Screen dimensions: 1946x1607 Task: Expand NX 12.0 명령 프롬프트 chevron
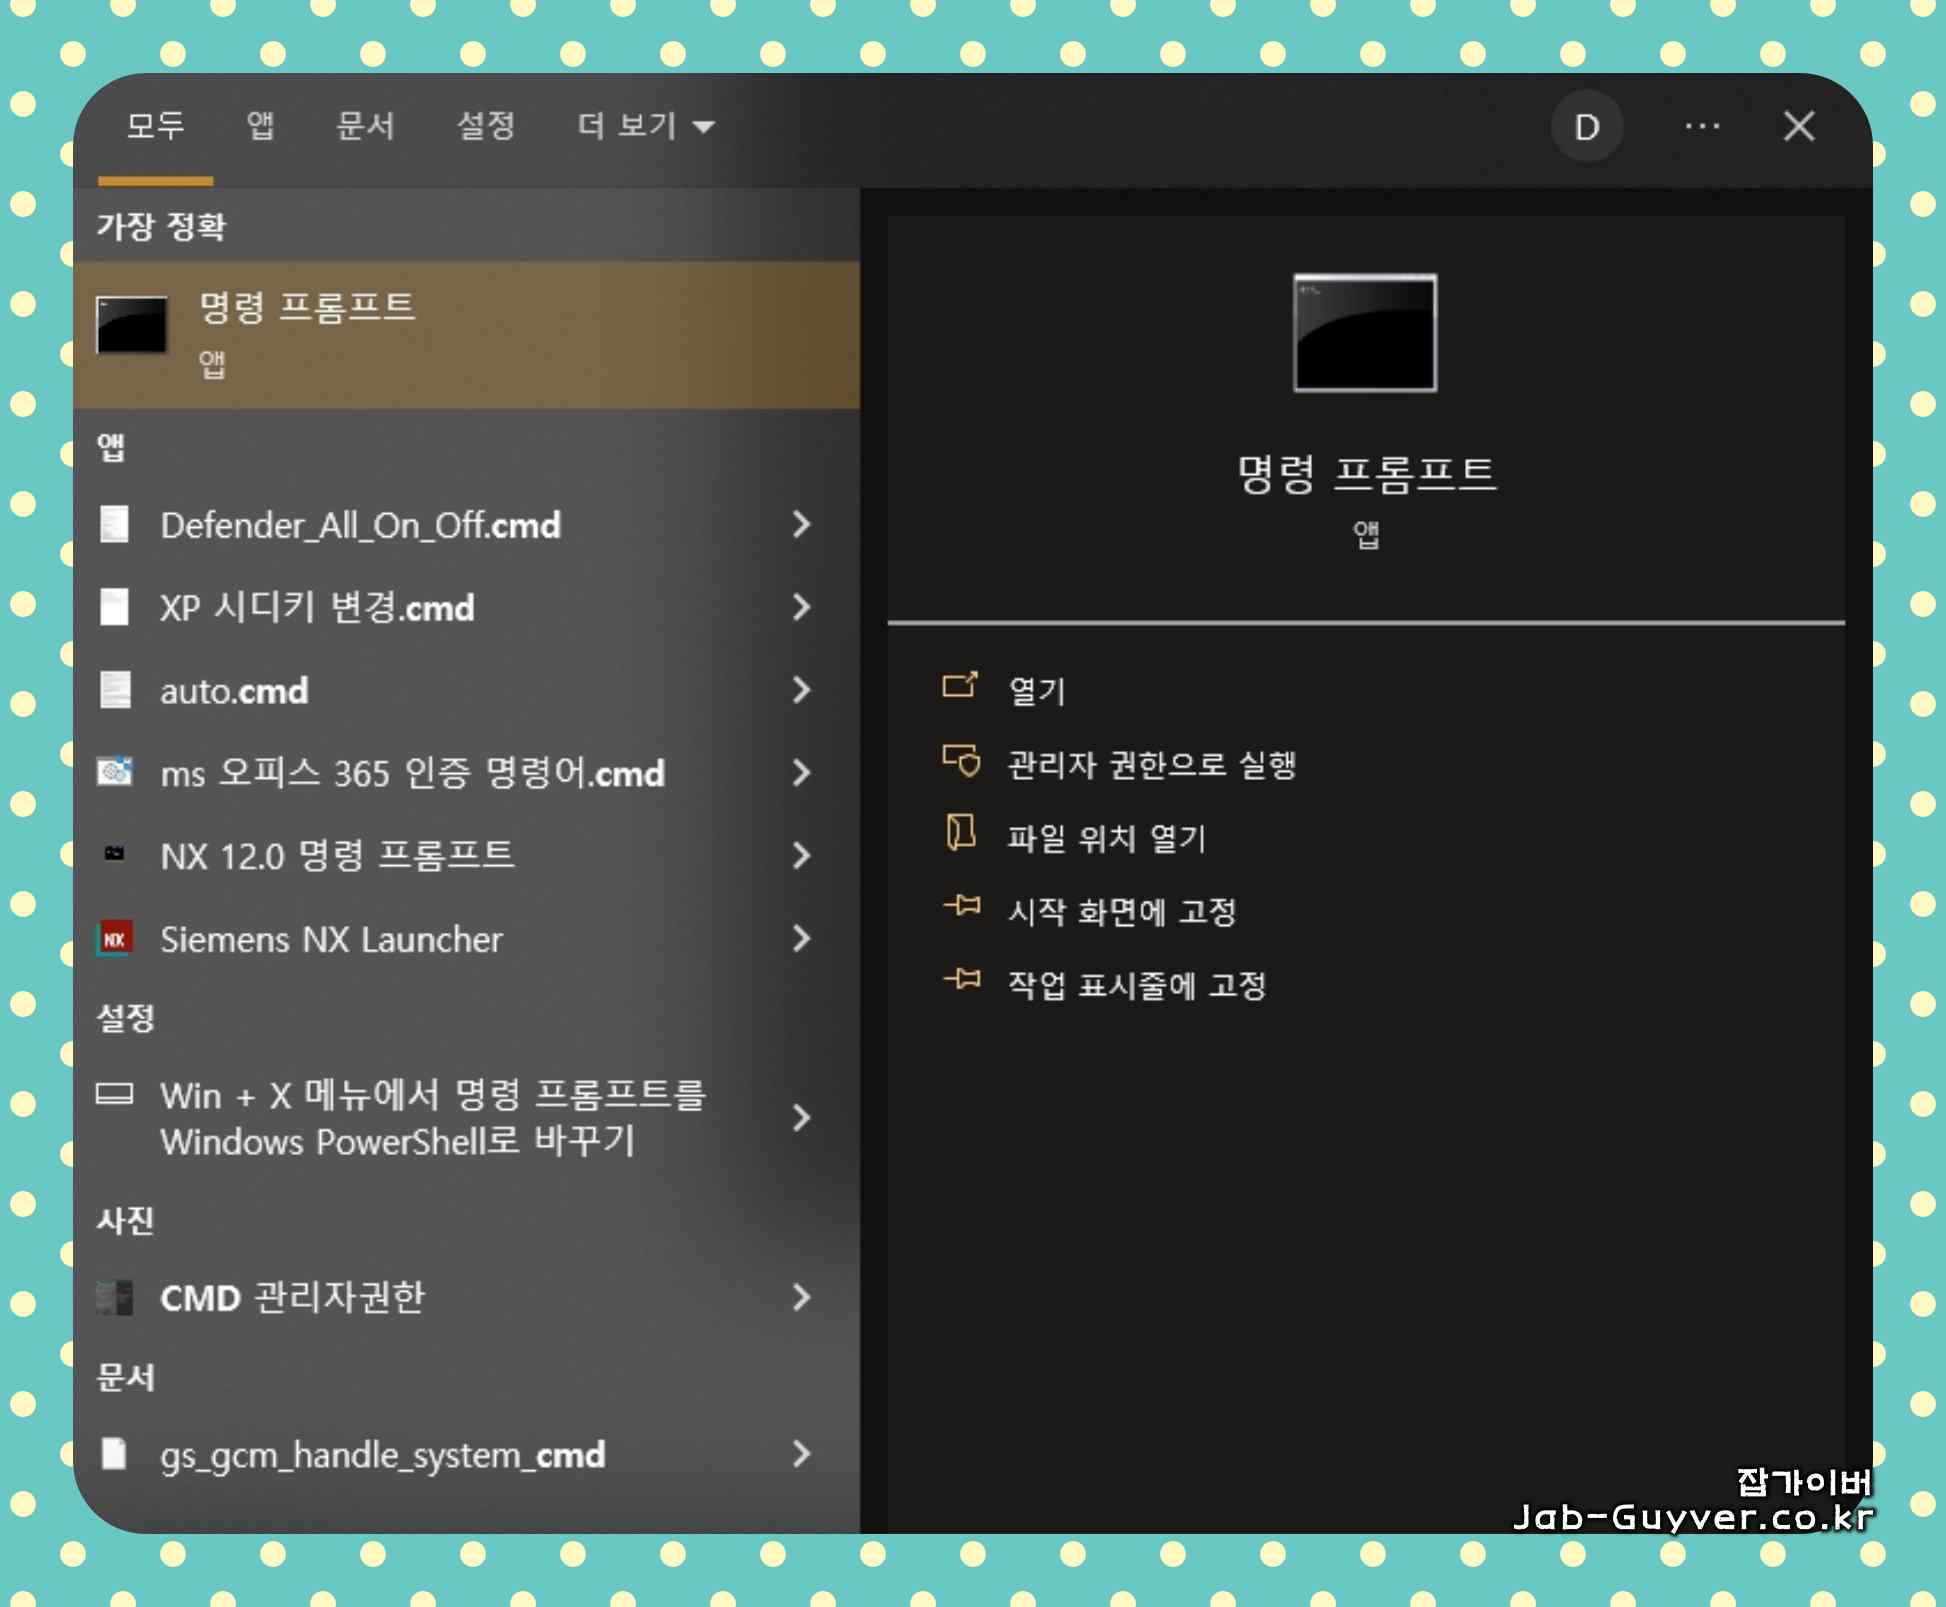801,855
